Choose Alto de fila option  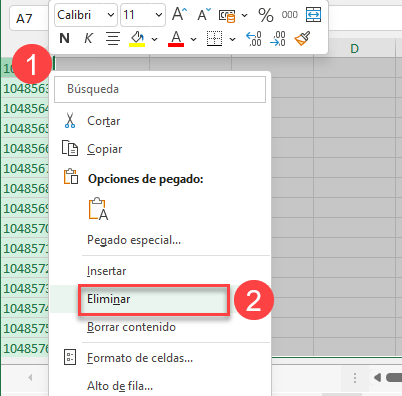pyautogui.click(x=120, y=386)
